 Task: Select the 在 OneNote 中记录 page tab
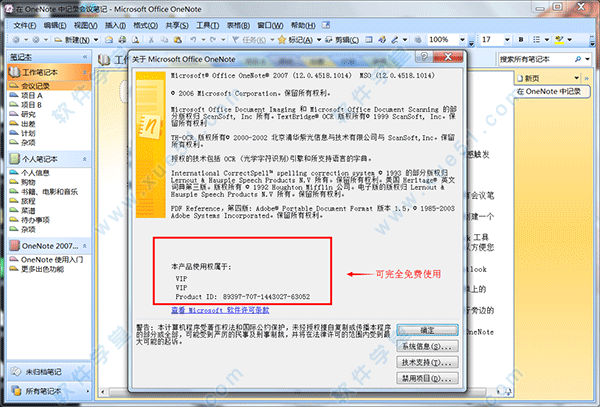551,92
